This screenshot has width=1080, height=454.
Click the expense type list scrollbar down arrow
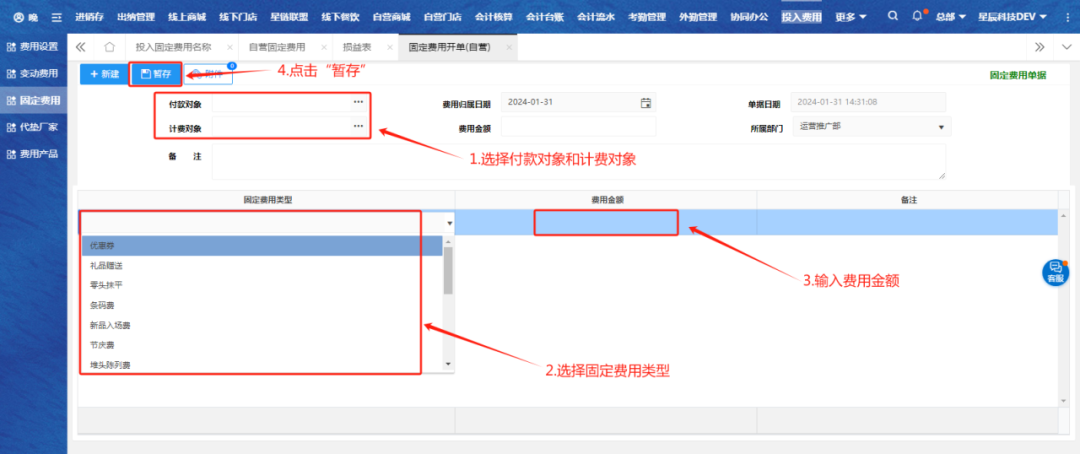[449, 364]
